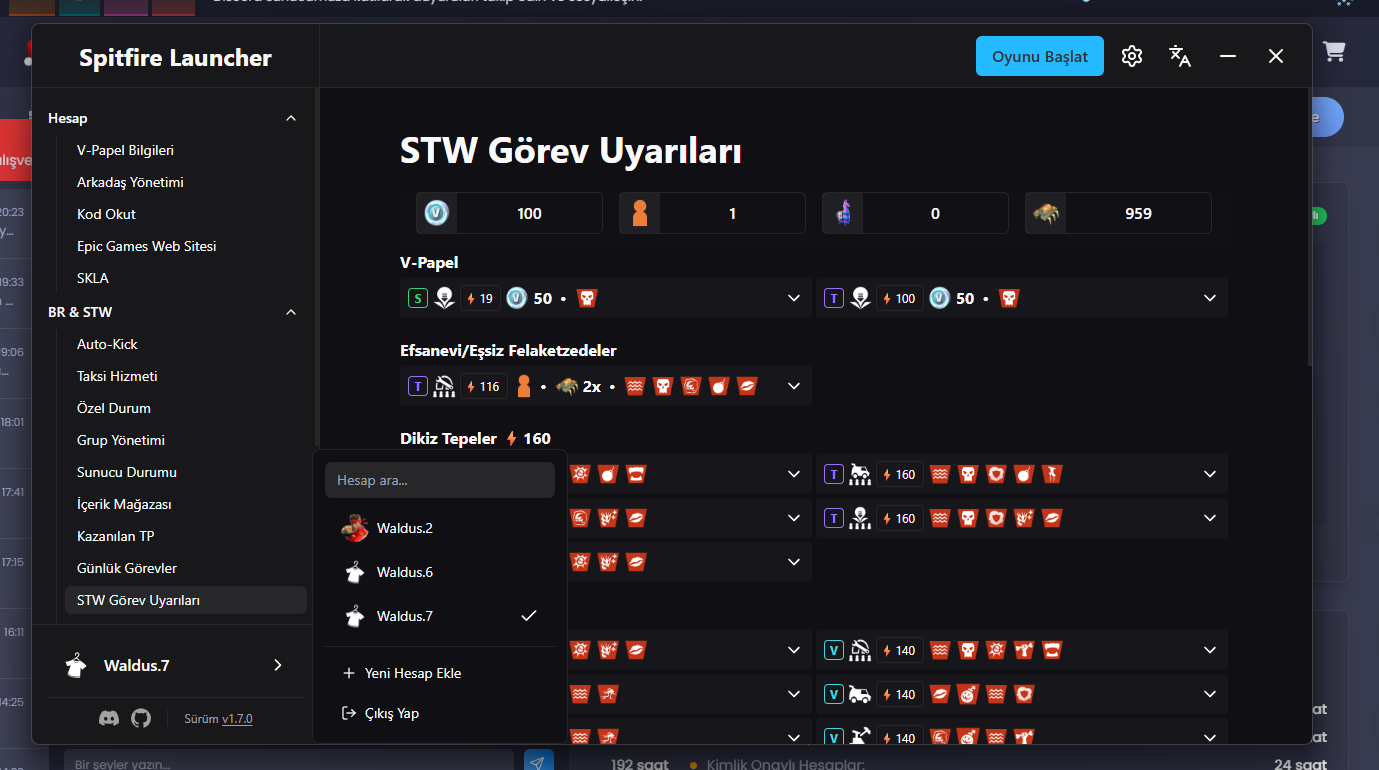Click the skull modifier in the power 100 row
This screenshot has height=770, width=1379.
click(x=1008, y=298)
